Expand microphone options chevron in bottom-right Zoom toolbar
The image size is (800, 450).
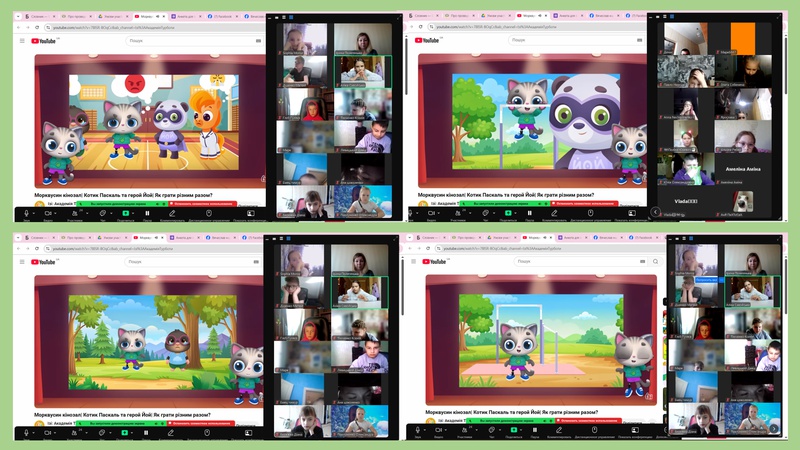pyautogui.click(x=424, y=430)
